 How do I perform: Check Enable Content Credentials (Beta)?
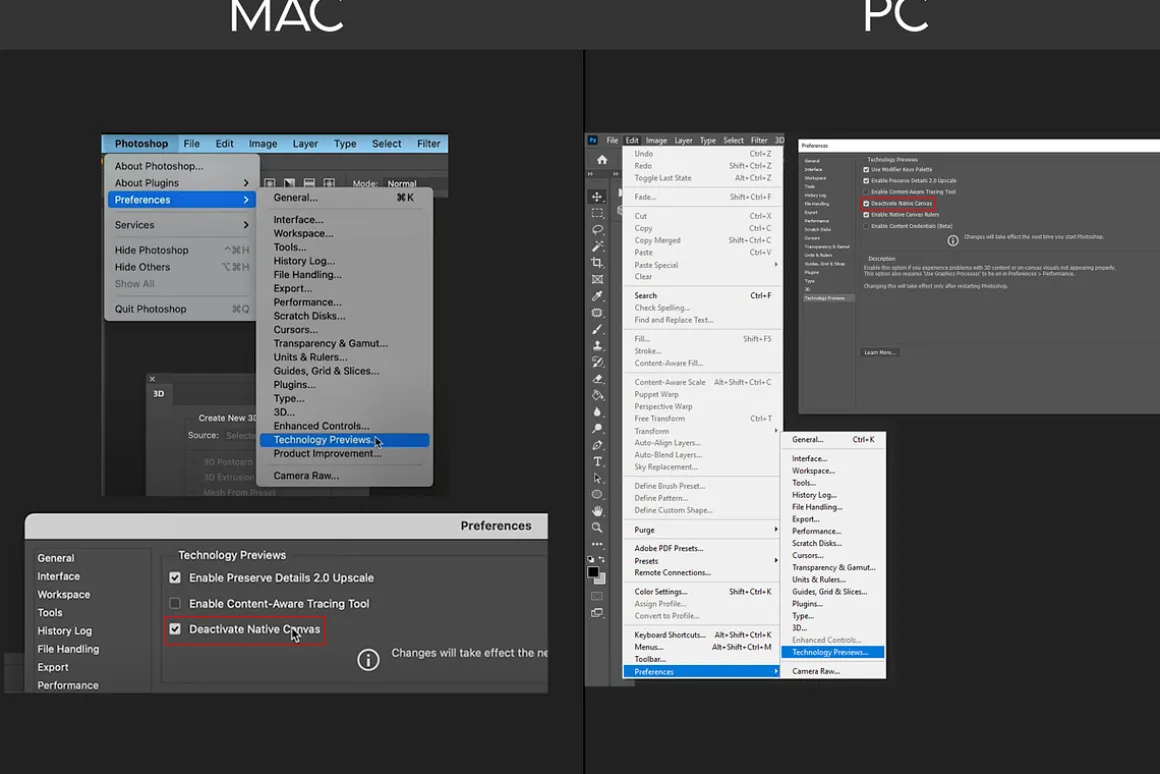point(866,226)
